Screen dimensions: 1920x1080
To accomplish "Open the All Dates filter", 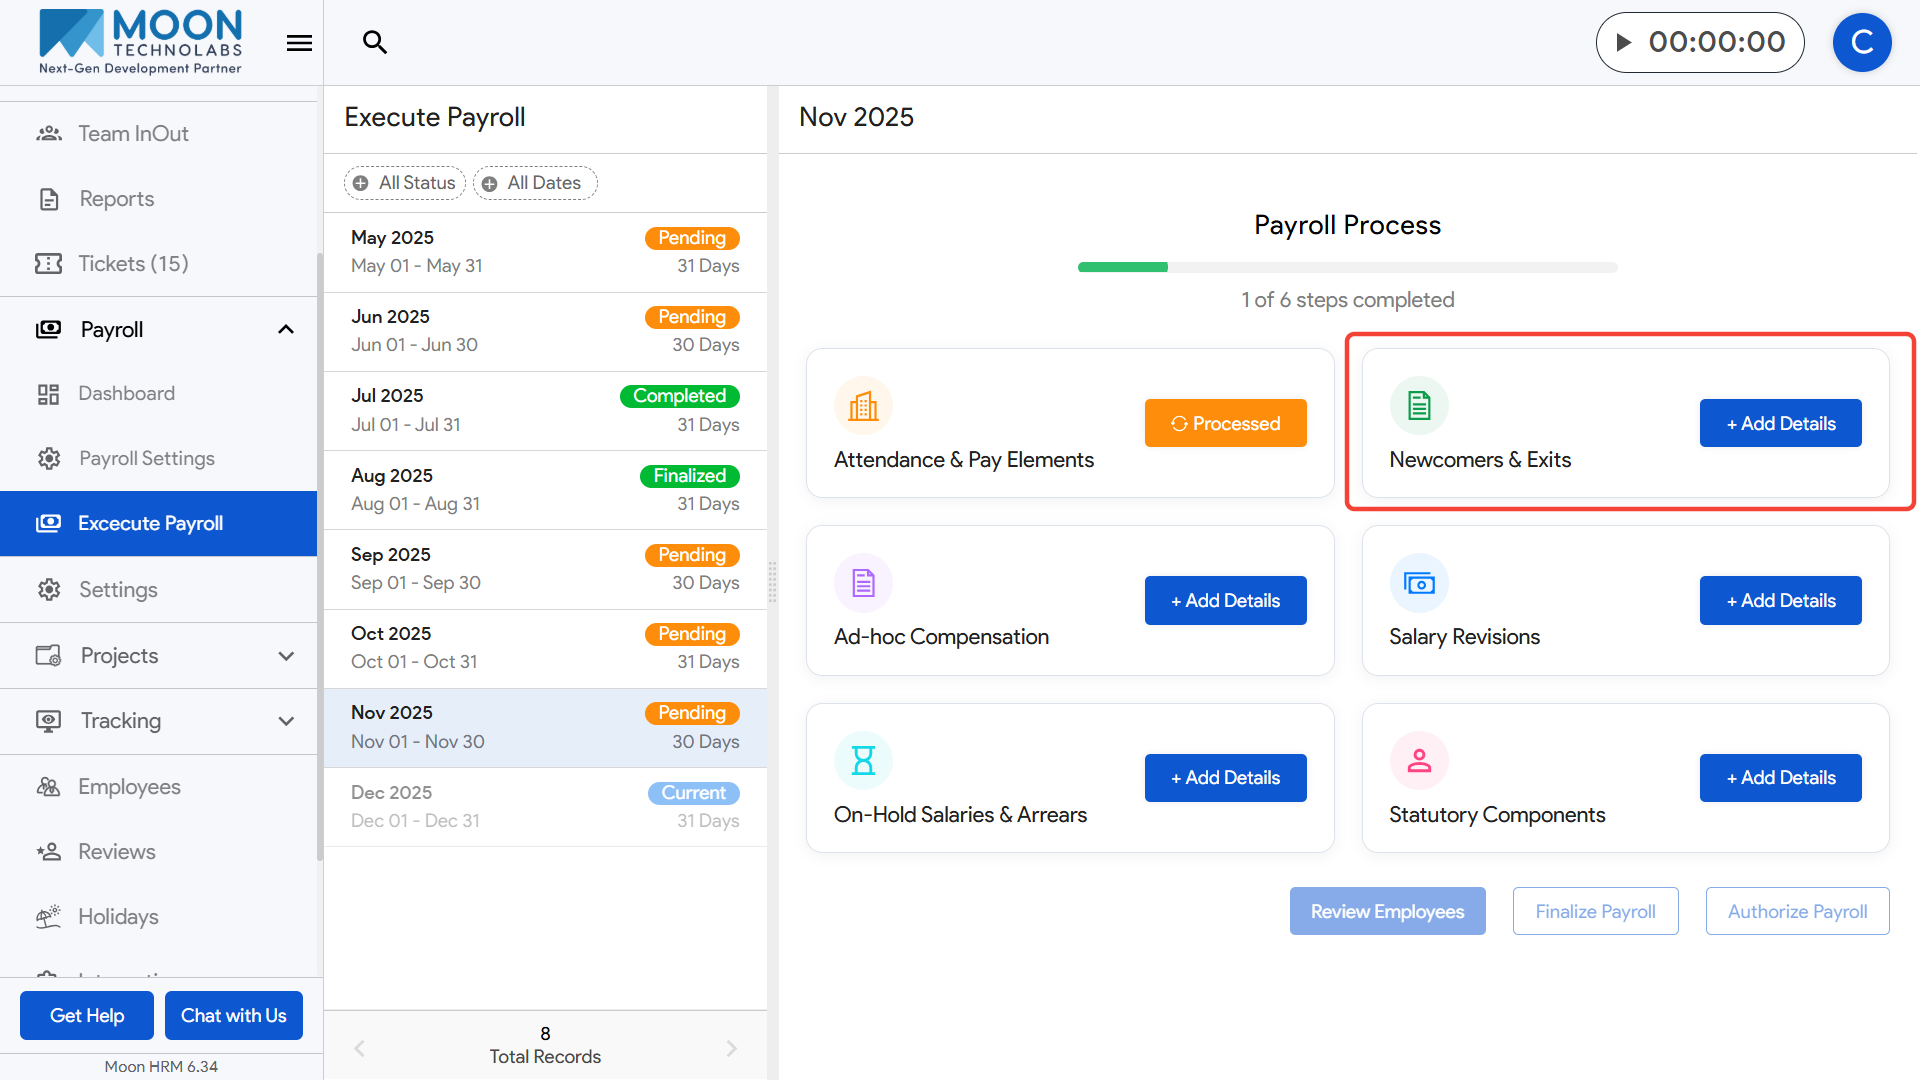I will [534, 183].
